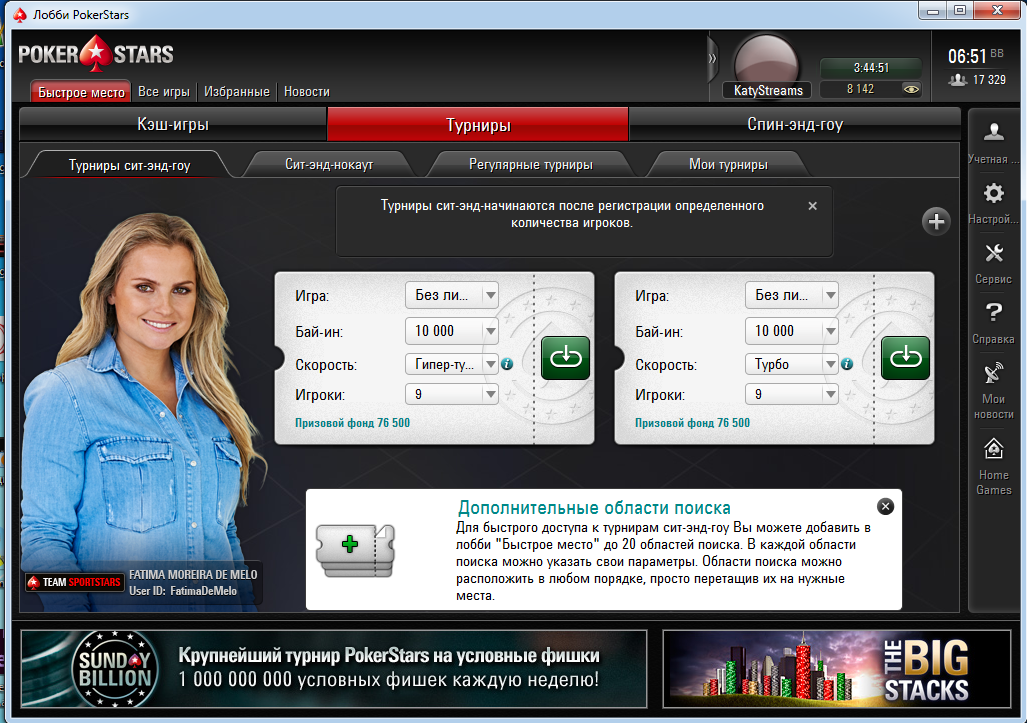This screenshot has height=723, width=1027.
Task: Open Бай-ин dropdown in right card
Action: coord(792,331)
